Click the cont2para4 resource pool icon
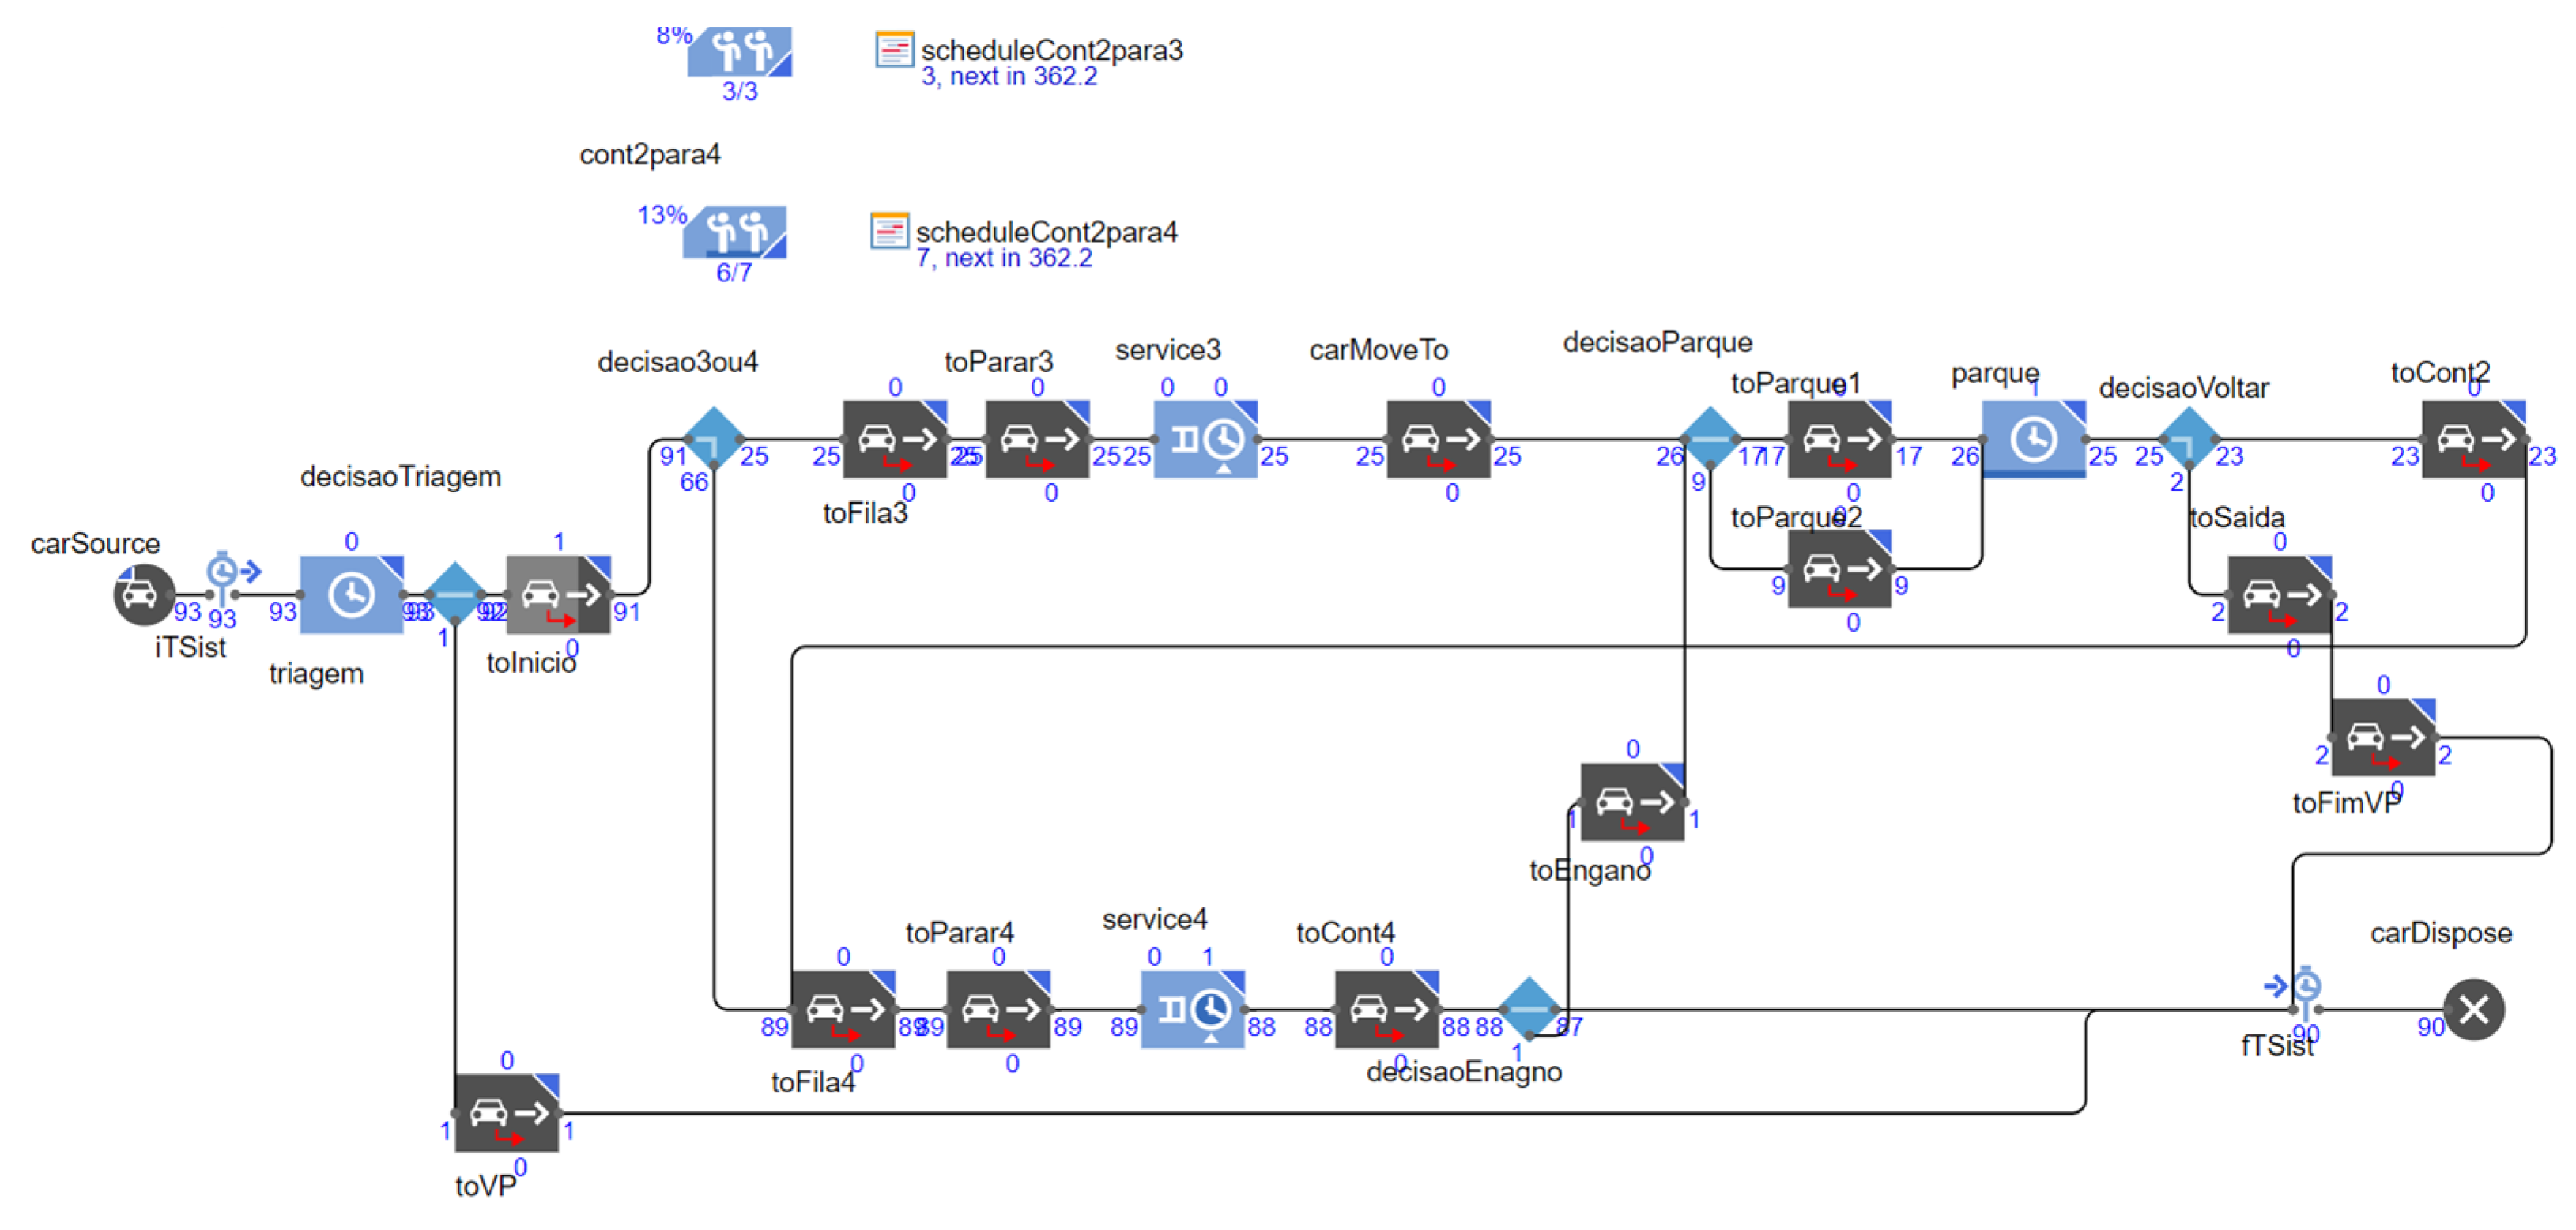Viewport: 2576px width, 1230px height. [x=735, y=232]
